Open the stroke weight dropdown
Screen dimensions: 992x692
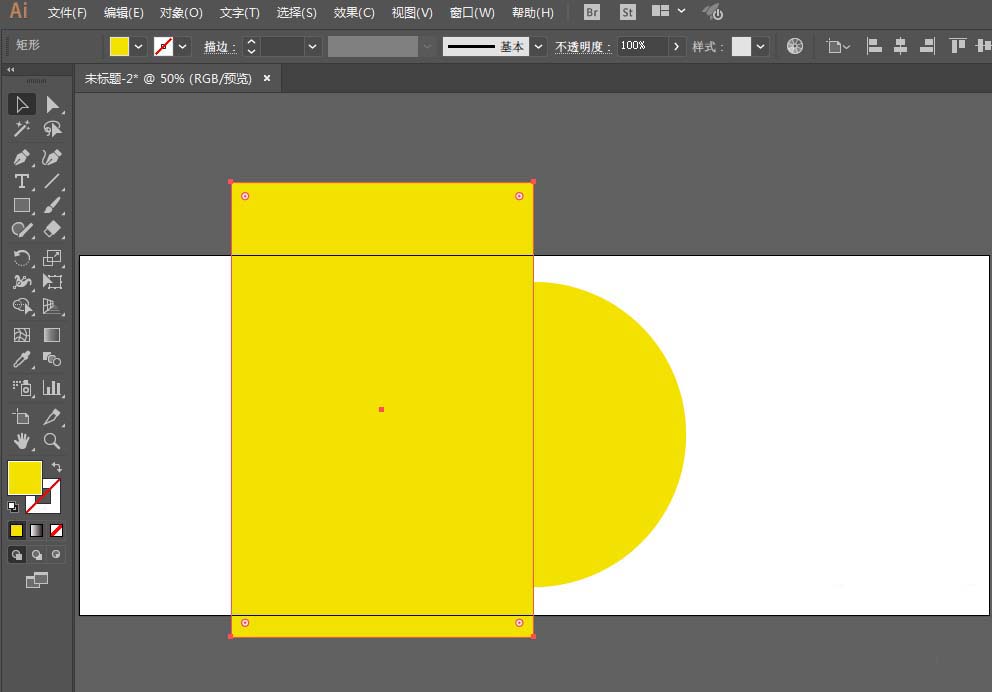point(313,46)
